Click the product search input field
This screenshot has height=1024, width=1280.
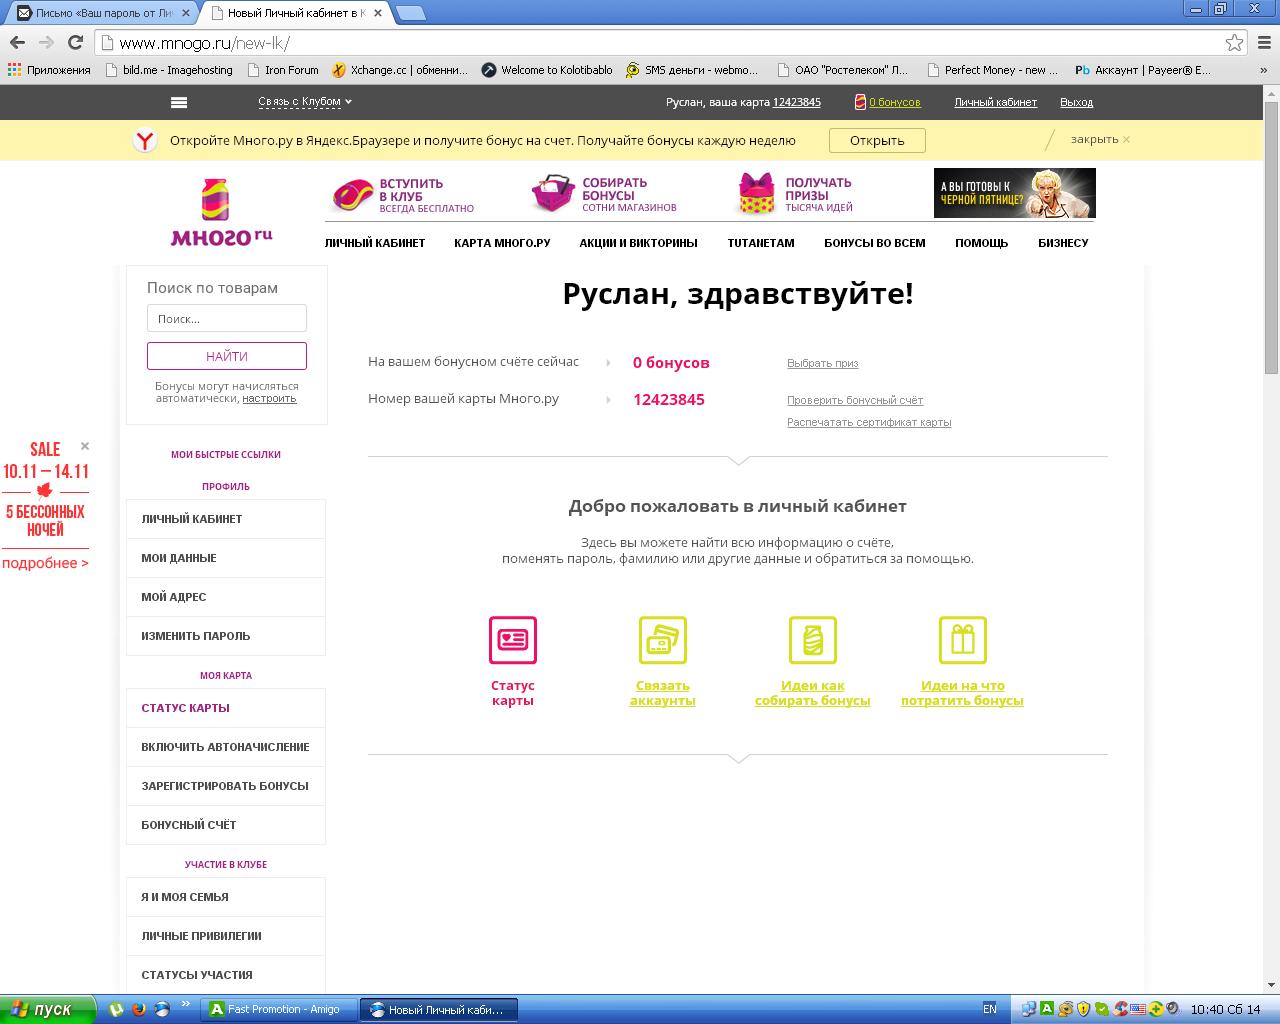227,319
